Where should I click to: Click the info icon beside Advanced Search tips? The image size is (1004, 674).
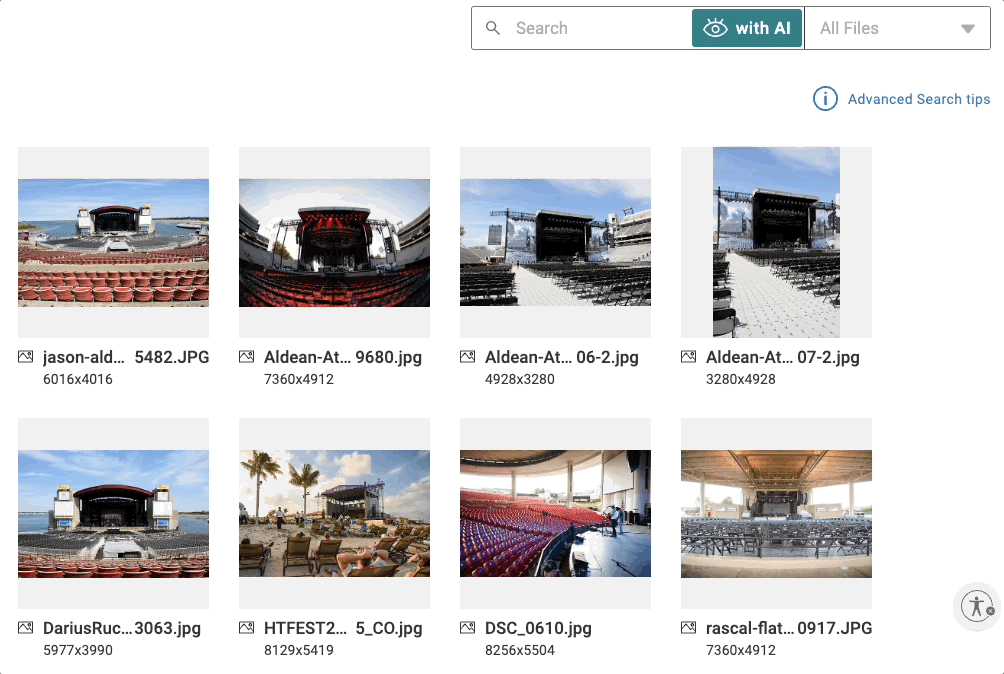(x=825, y=99)
